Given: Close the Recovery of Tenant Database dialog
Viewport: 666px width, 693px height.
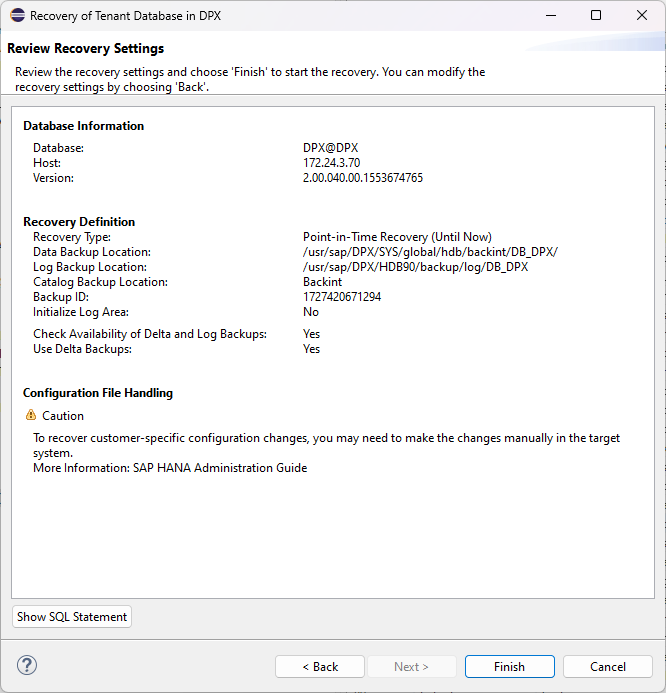Looking at the screenshot, I should (x=642, y=16).
